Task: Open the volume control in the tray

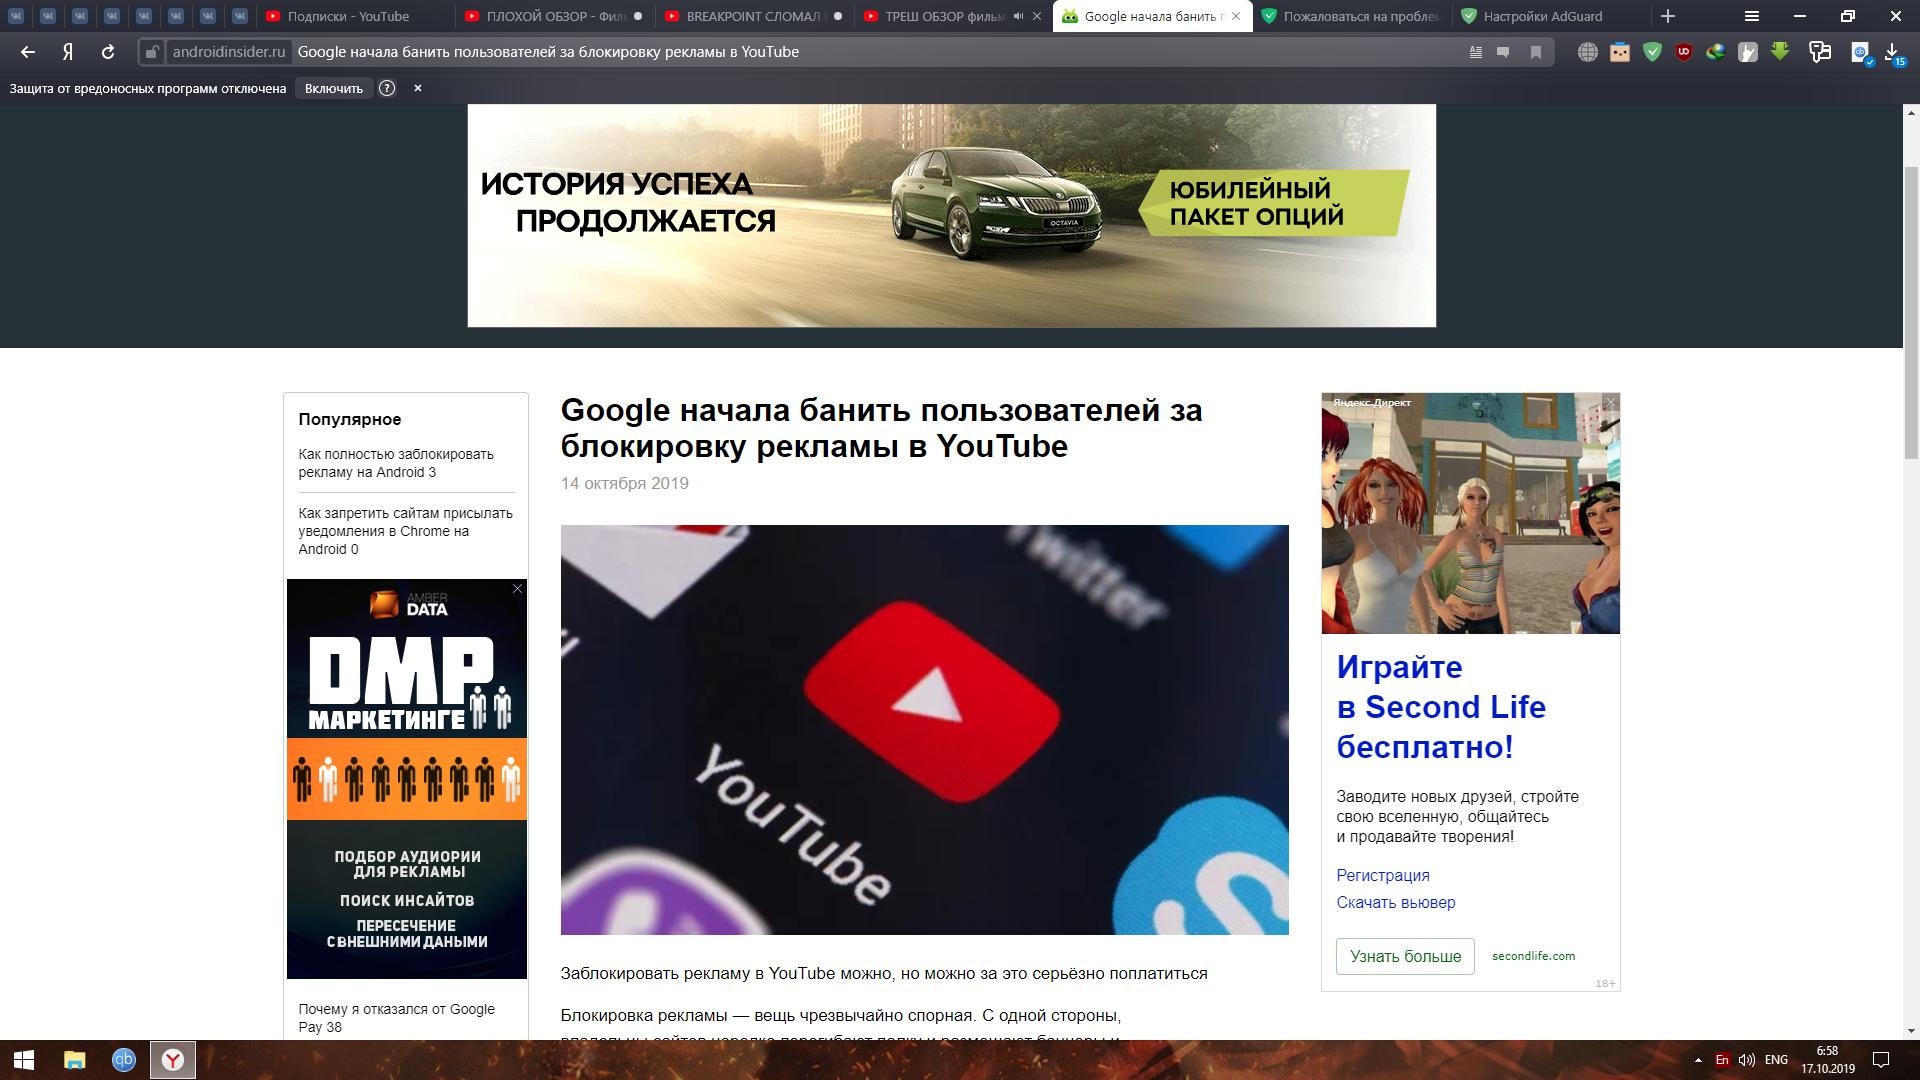Action: pos(1746,1060)
